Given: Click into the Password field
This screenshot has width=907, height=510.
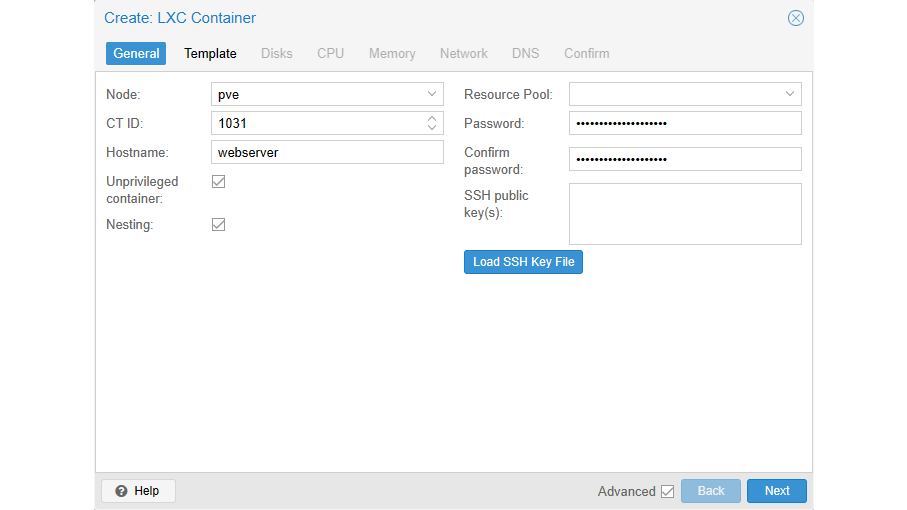Looking at the screenshot, I should (685, 123).
